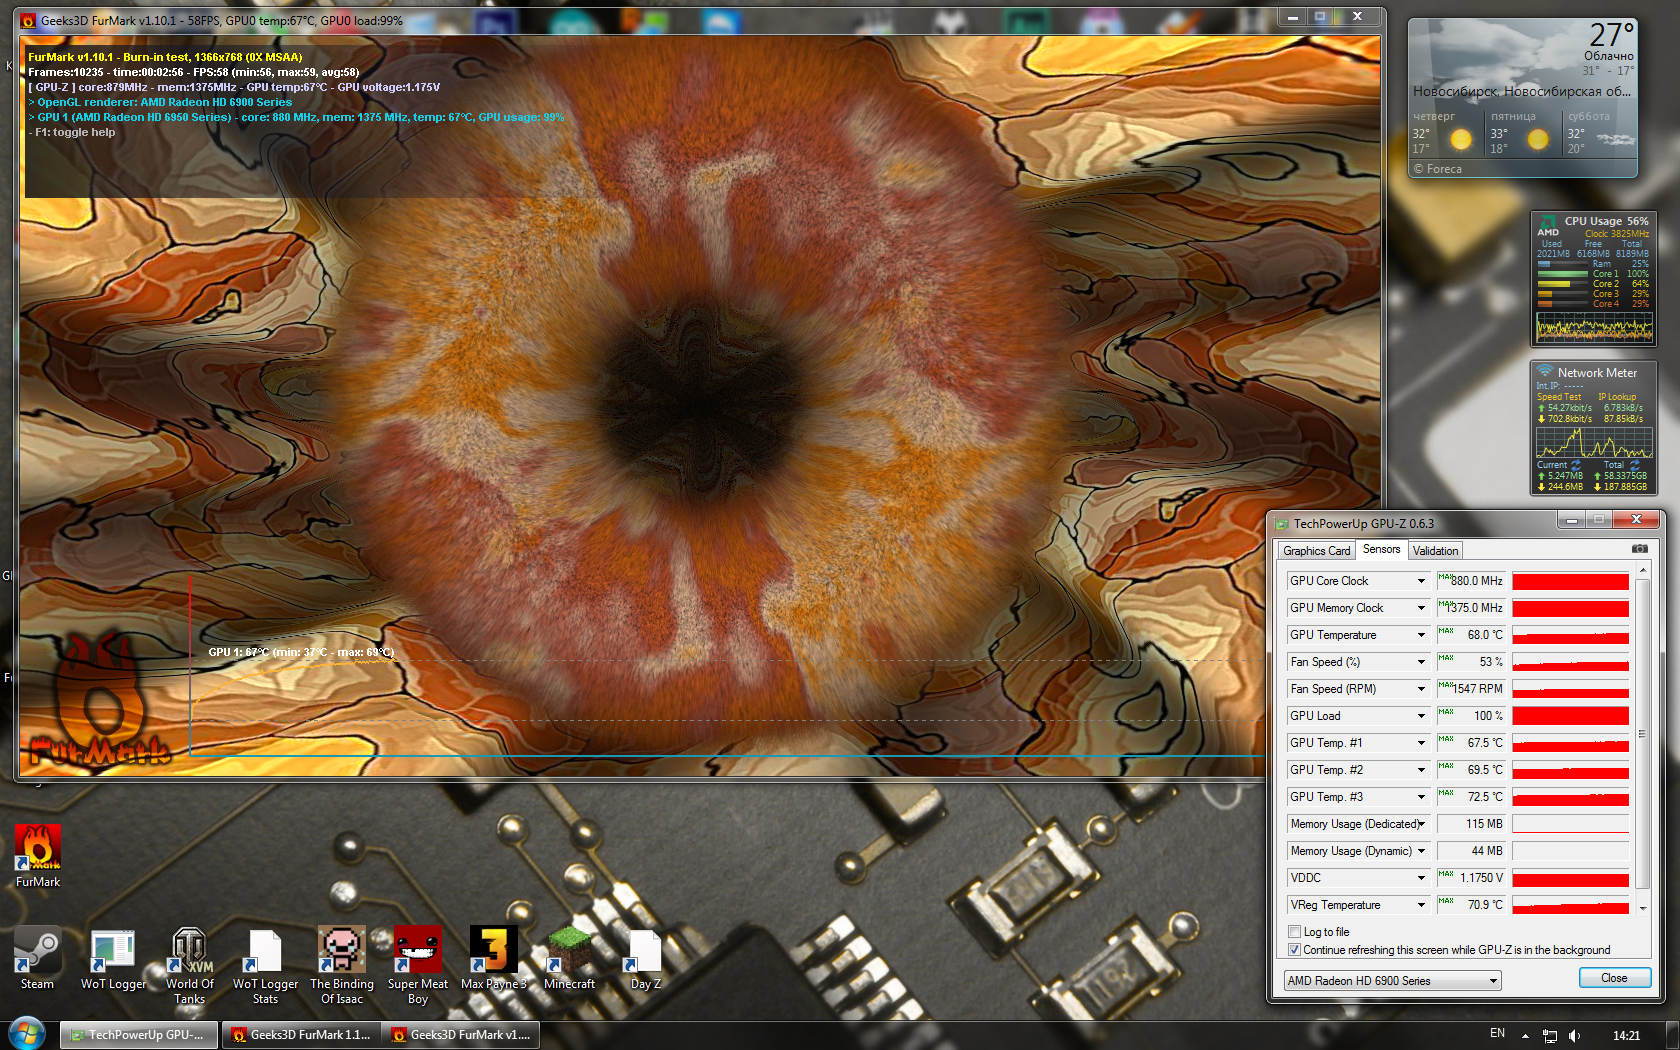Launch the Steam desktop icon
This screenshot has width=1680, height=1050.
[x=37, y=958]
